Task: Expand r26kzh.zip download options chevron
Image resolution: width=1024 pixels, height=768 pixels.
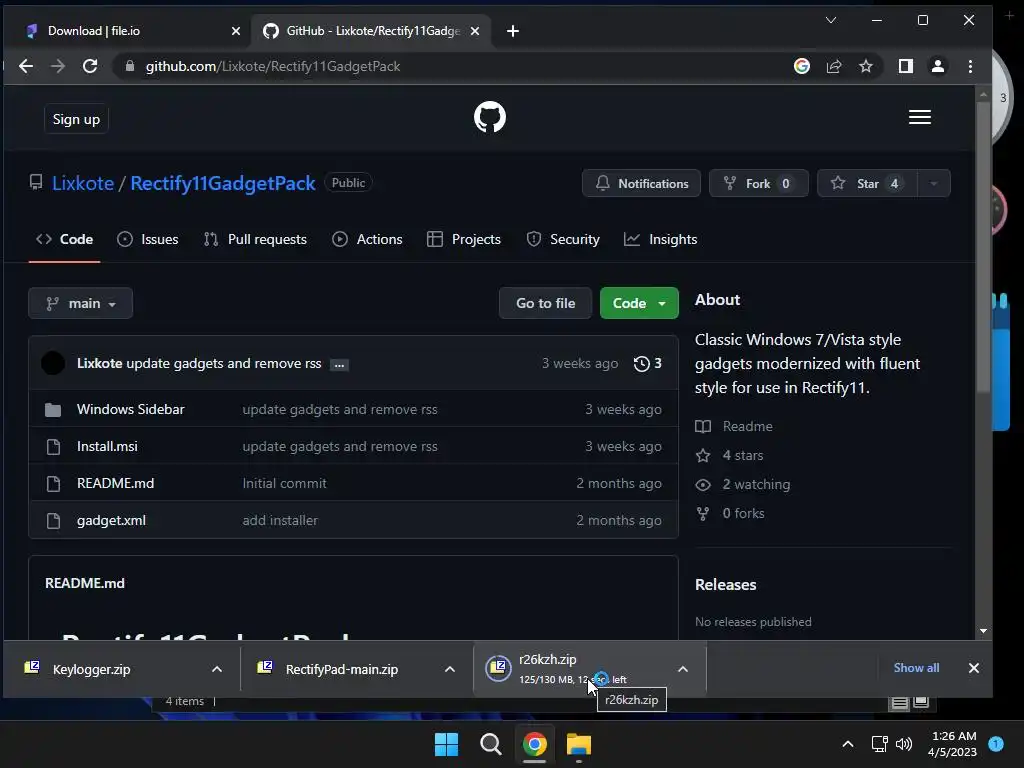Action: tap(683, 669)
